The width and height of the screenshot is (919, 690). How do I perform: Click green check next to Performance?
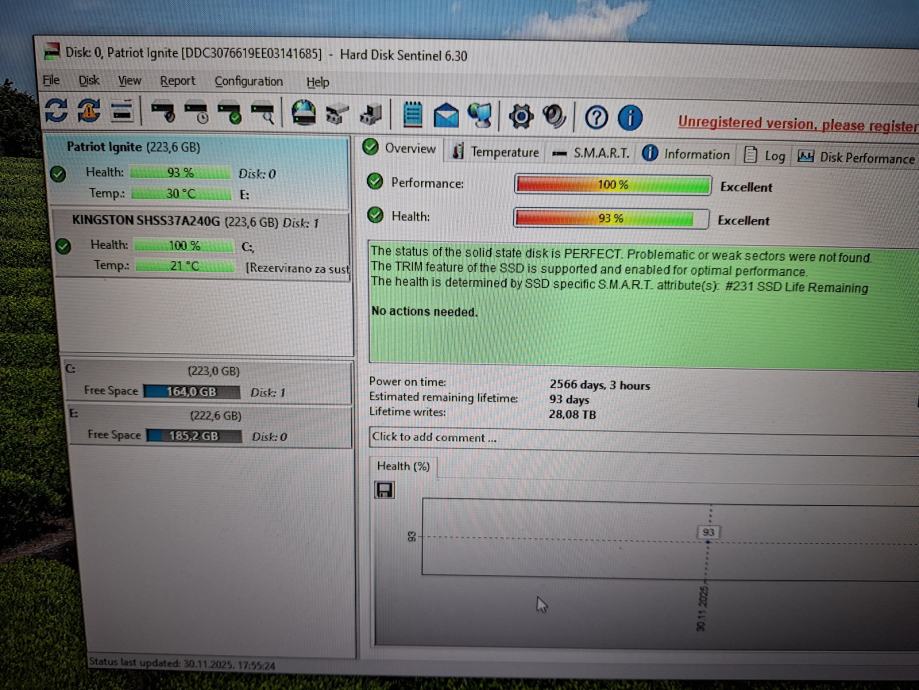tap(375, 182)
